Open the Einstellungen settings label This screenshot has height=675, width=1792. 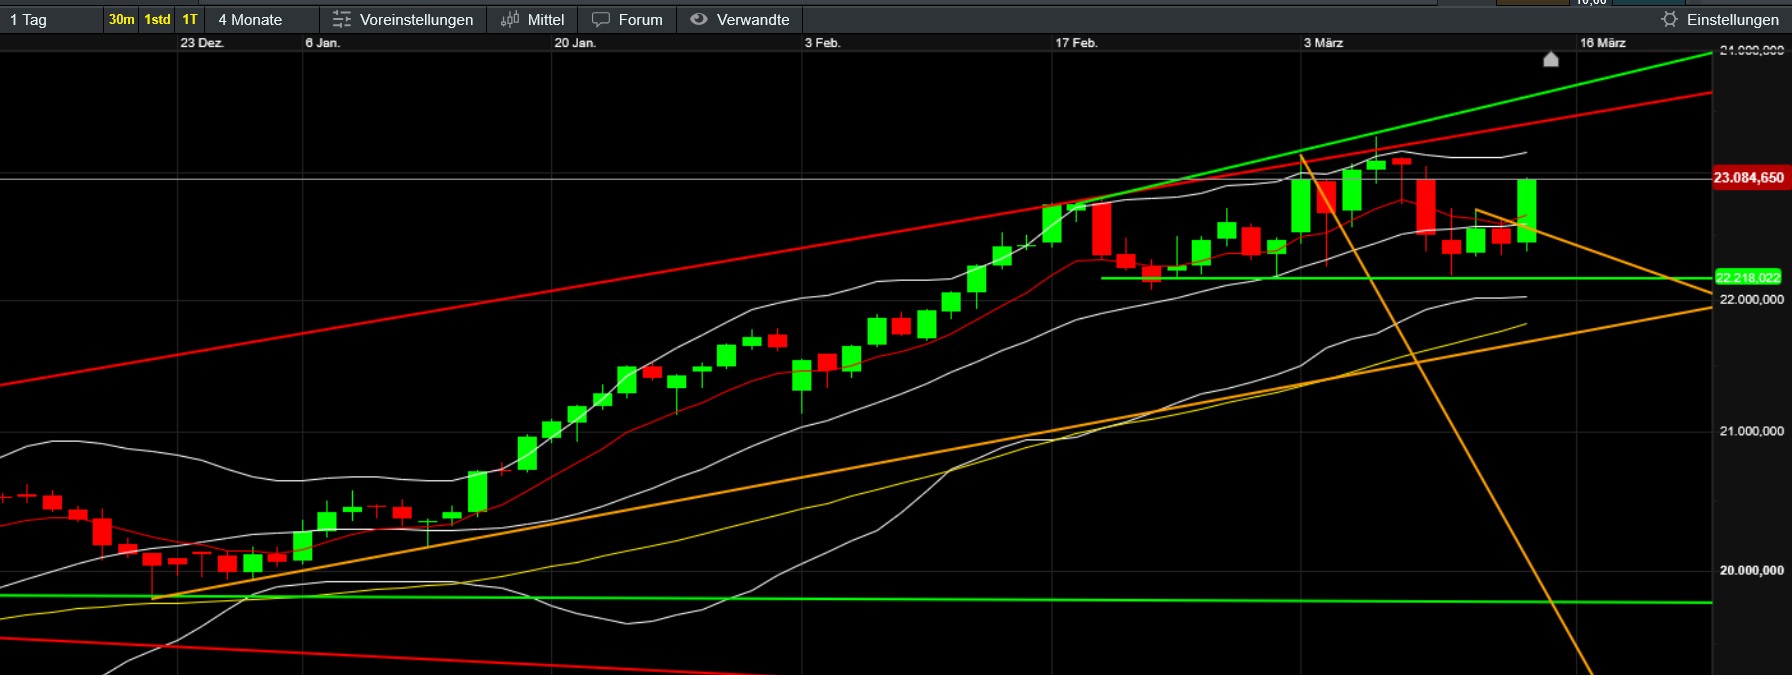point(1733,19)
